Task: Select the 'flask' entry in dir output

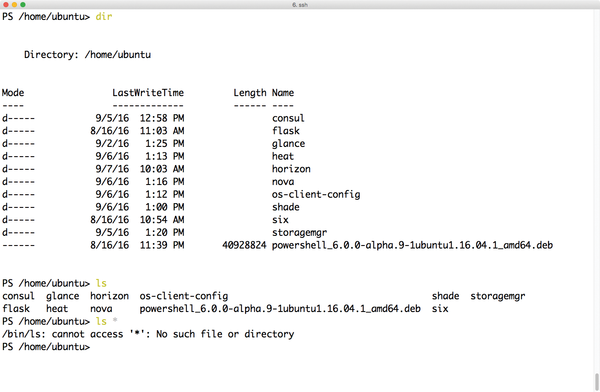Action: click(x=286, y=131)
